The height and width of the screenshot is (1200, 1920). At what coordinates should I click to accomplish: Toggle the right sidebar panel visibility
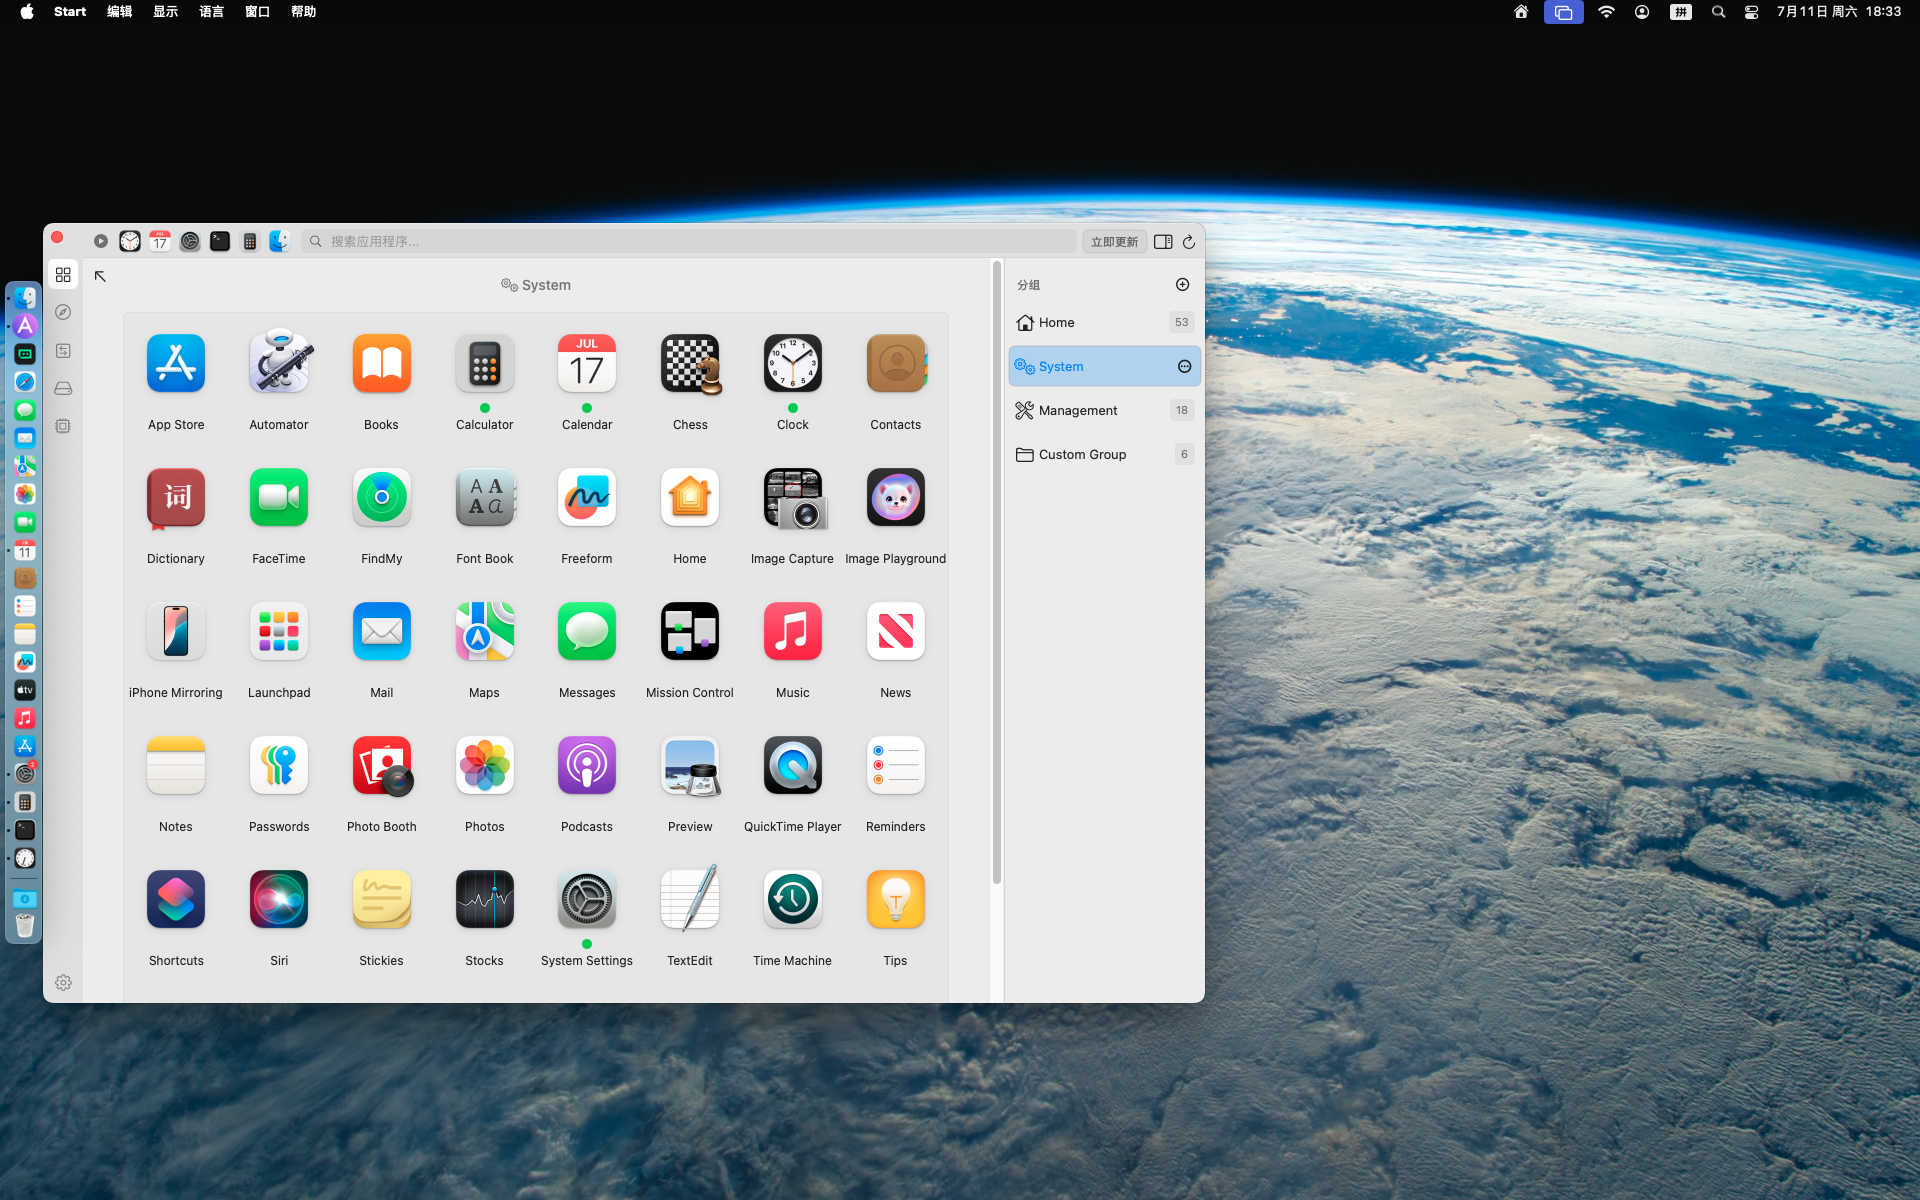(1163, 242)
